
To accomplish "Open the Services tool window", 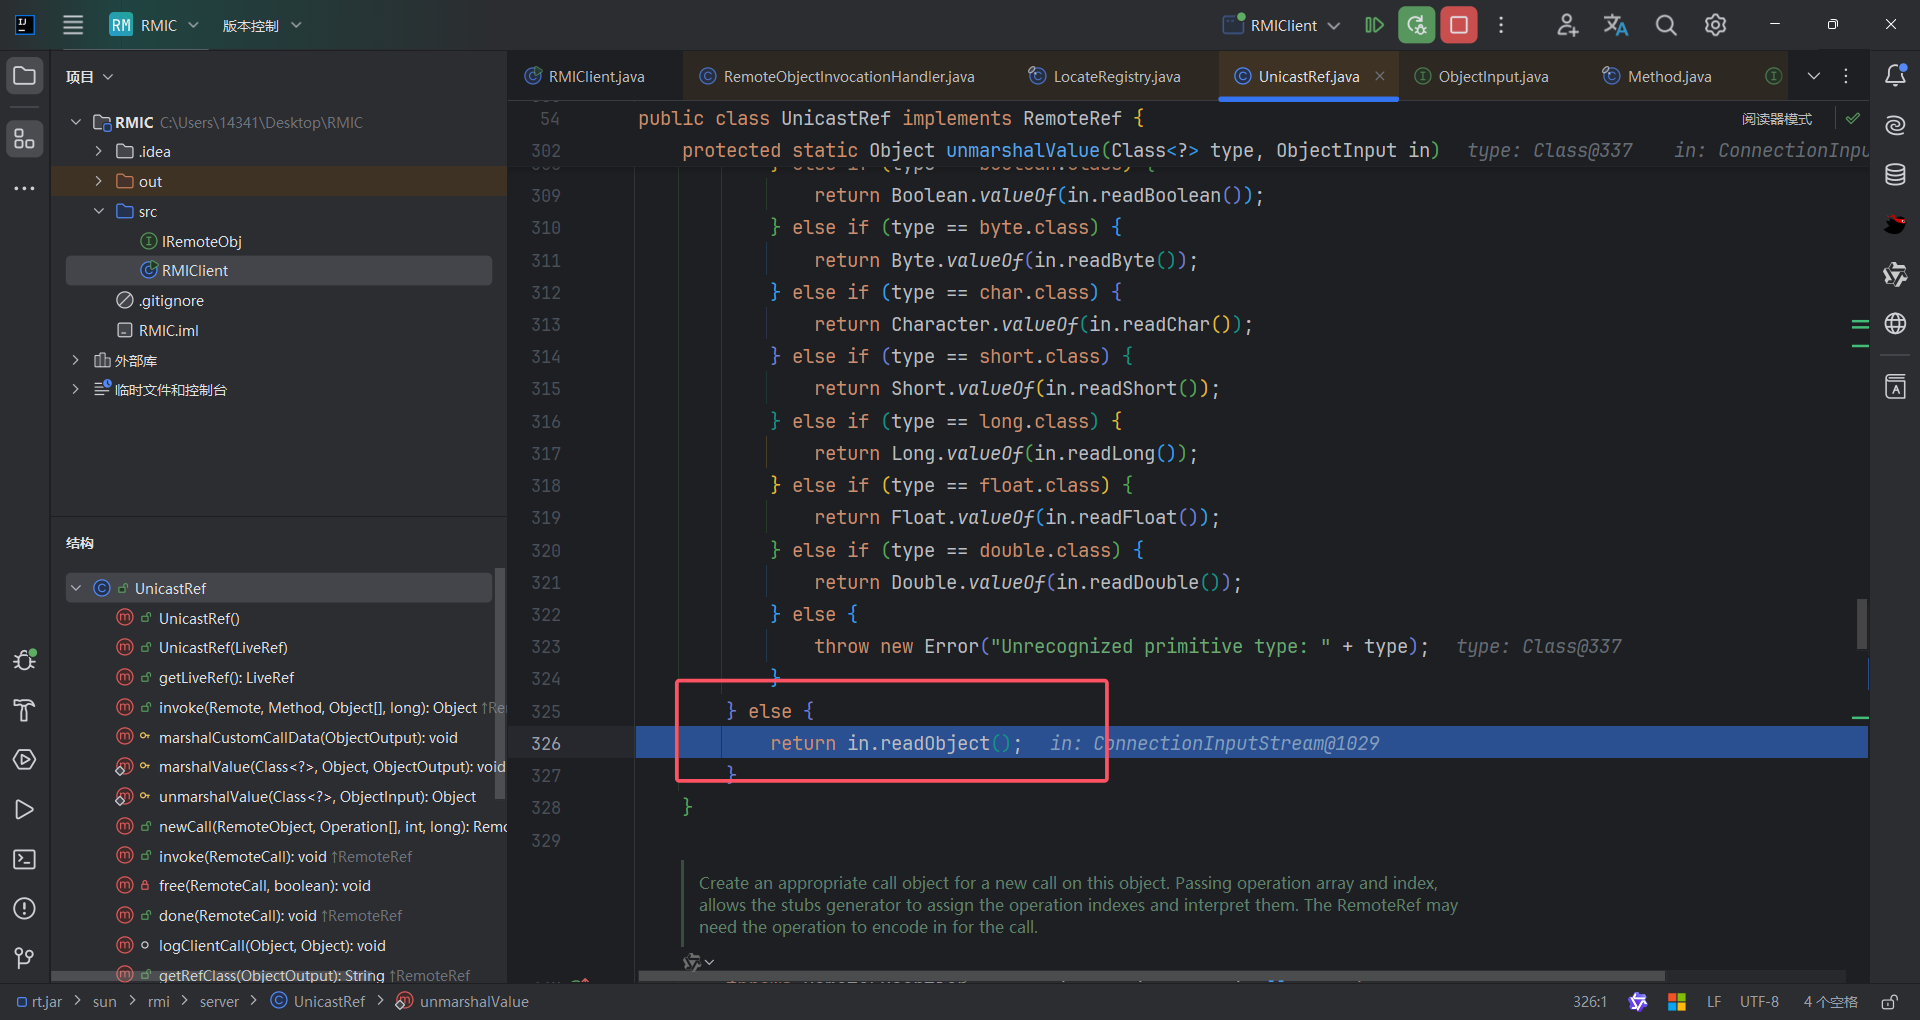I will [24, 760].
